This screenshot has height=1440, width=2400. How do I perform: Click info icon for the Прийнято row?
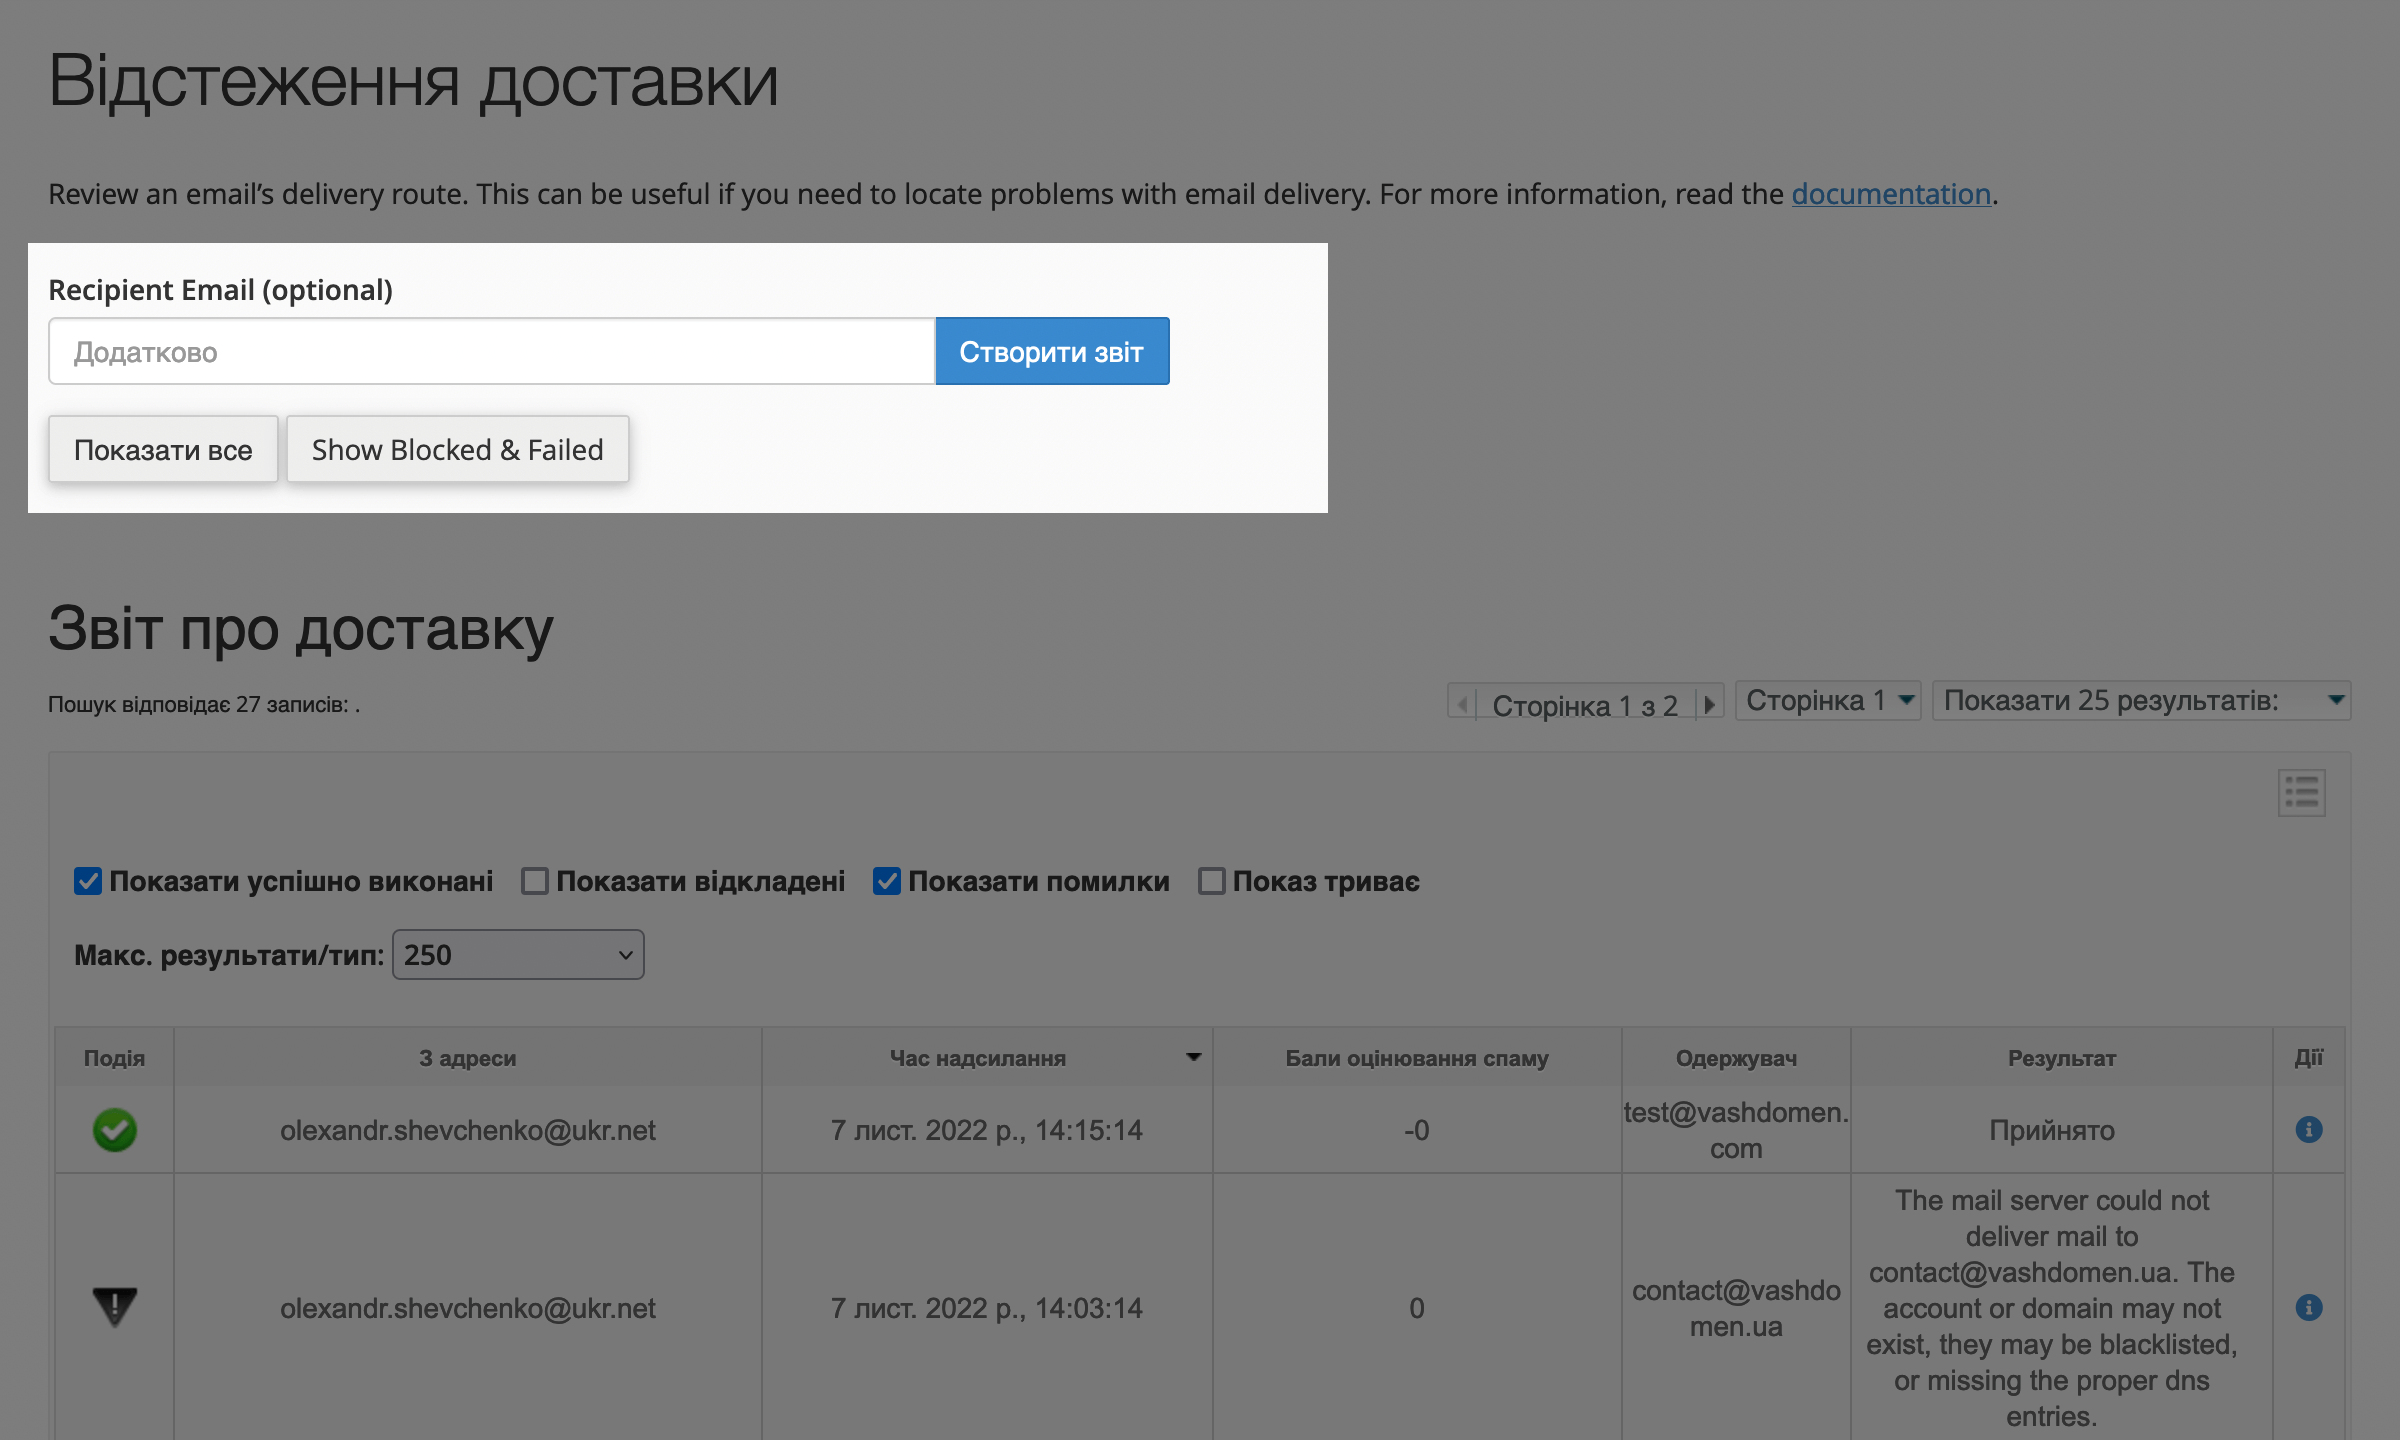[x=2308, y=1130]
